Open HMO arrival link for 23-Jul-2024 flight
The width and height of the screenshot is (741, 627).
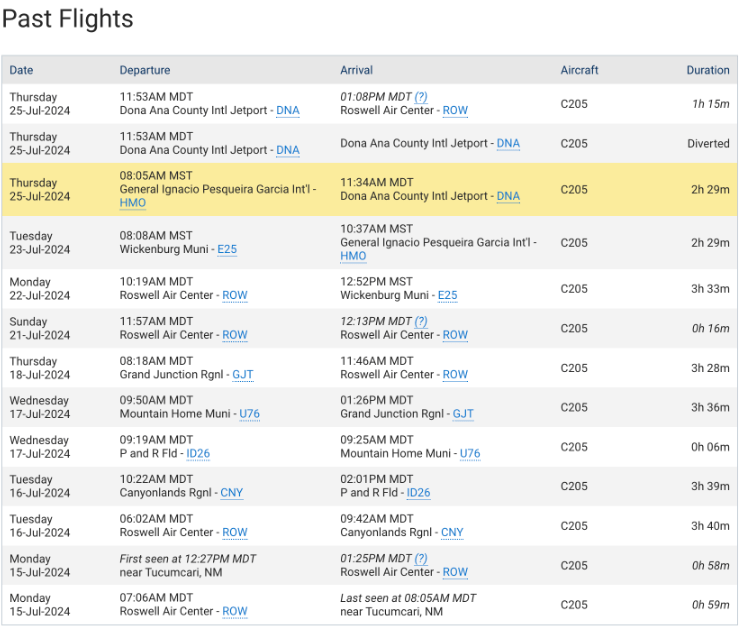click(x=353, y=256)
